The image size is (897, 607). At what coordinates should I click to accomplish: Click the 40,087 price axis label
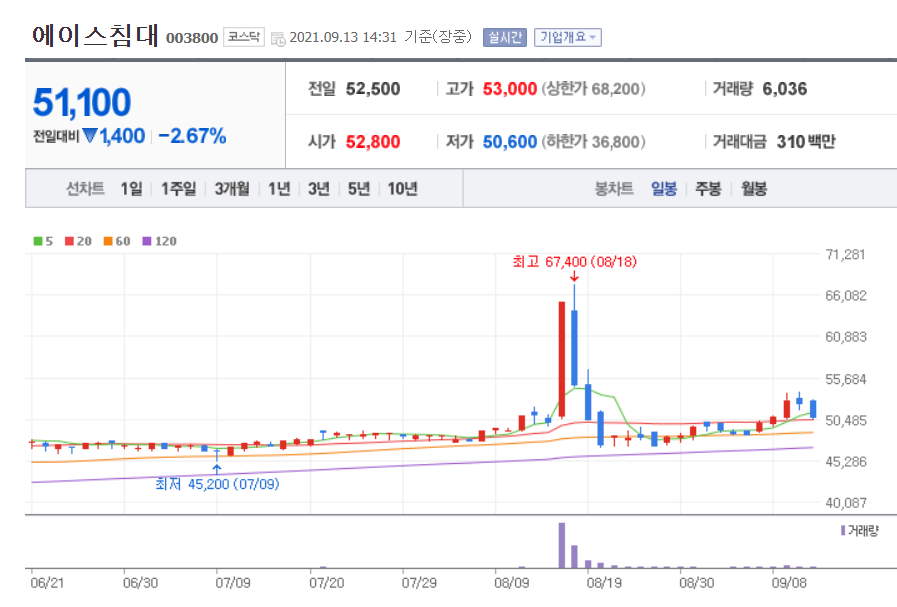click(846, 503)
